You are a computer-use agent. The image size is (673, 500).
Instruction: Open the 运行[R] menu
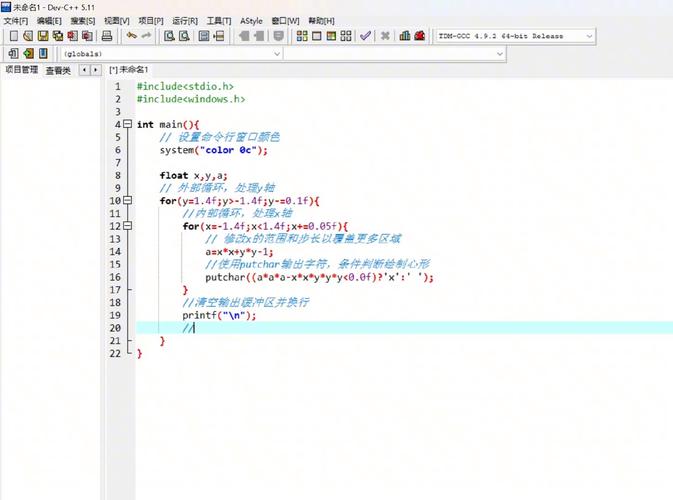point(185,21)
